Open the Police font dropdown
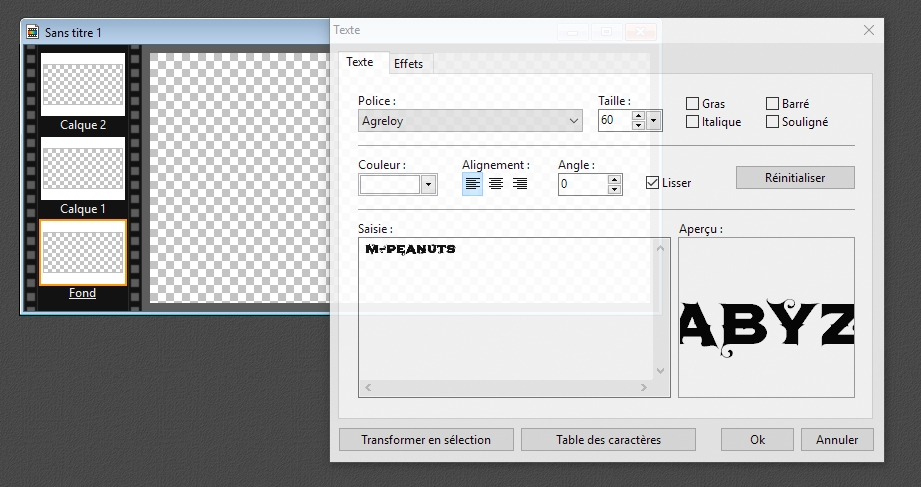 [574, 121]
